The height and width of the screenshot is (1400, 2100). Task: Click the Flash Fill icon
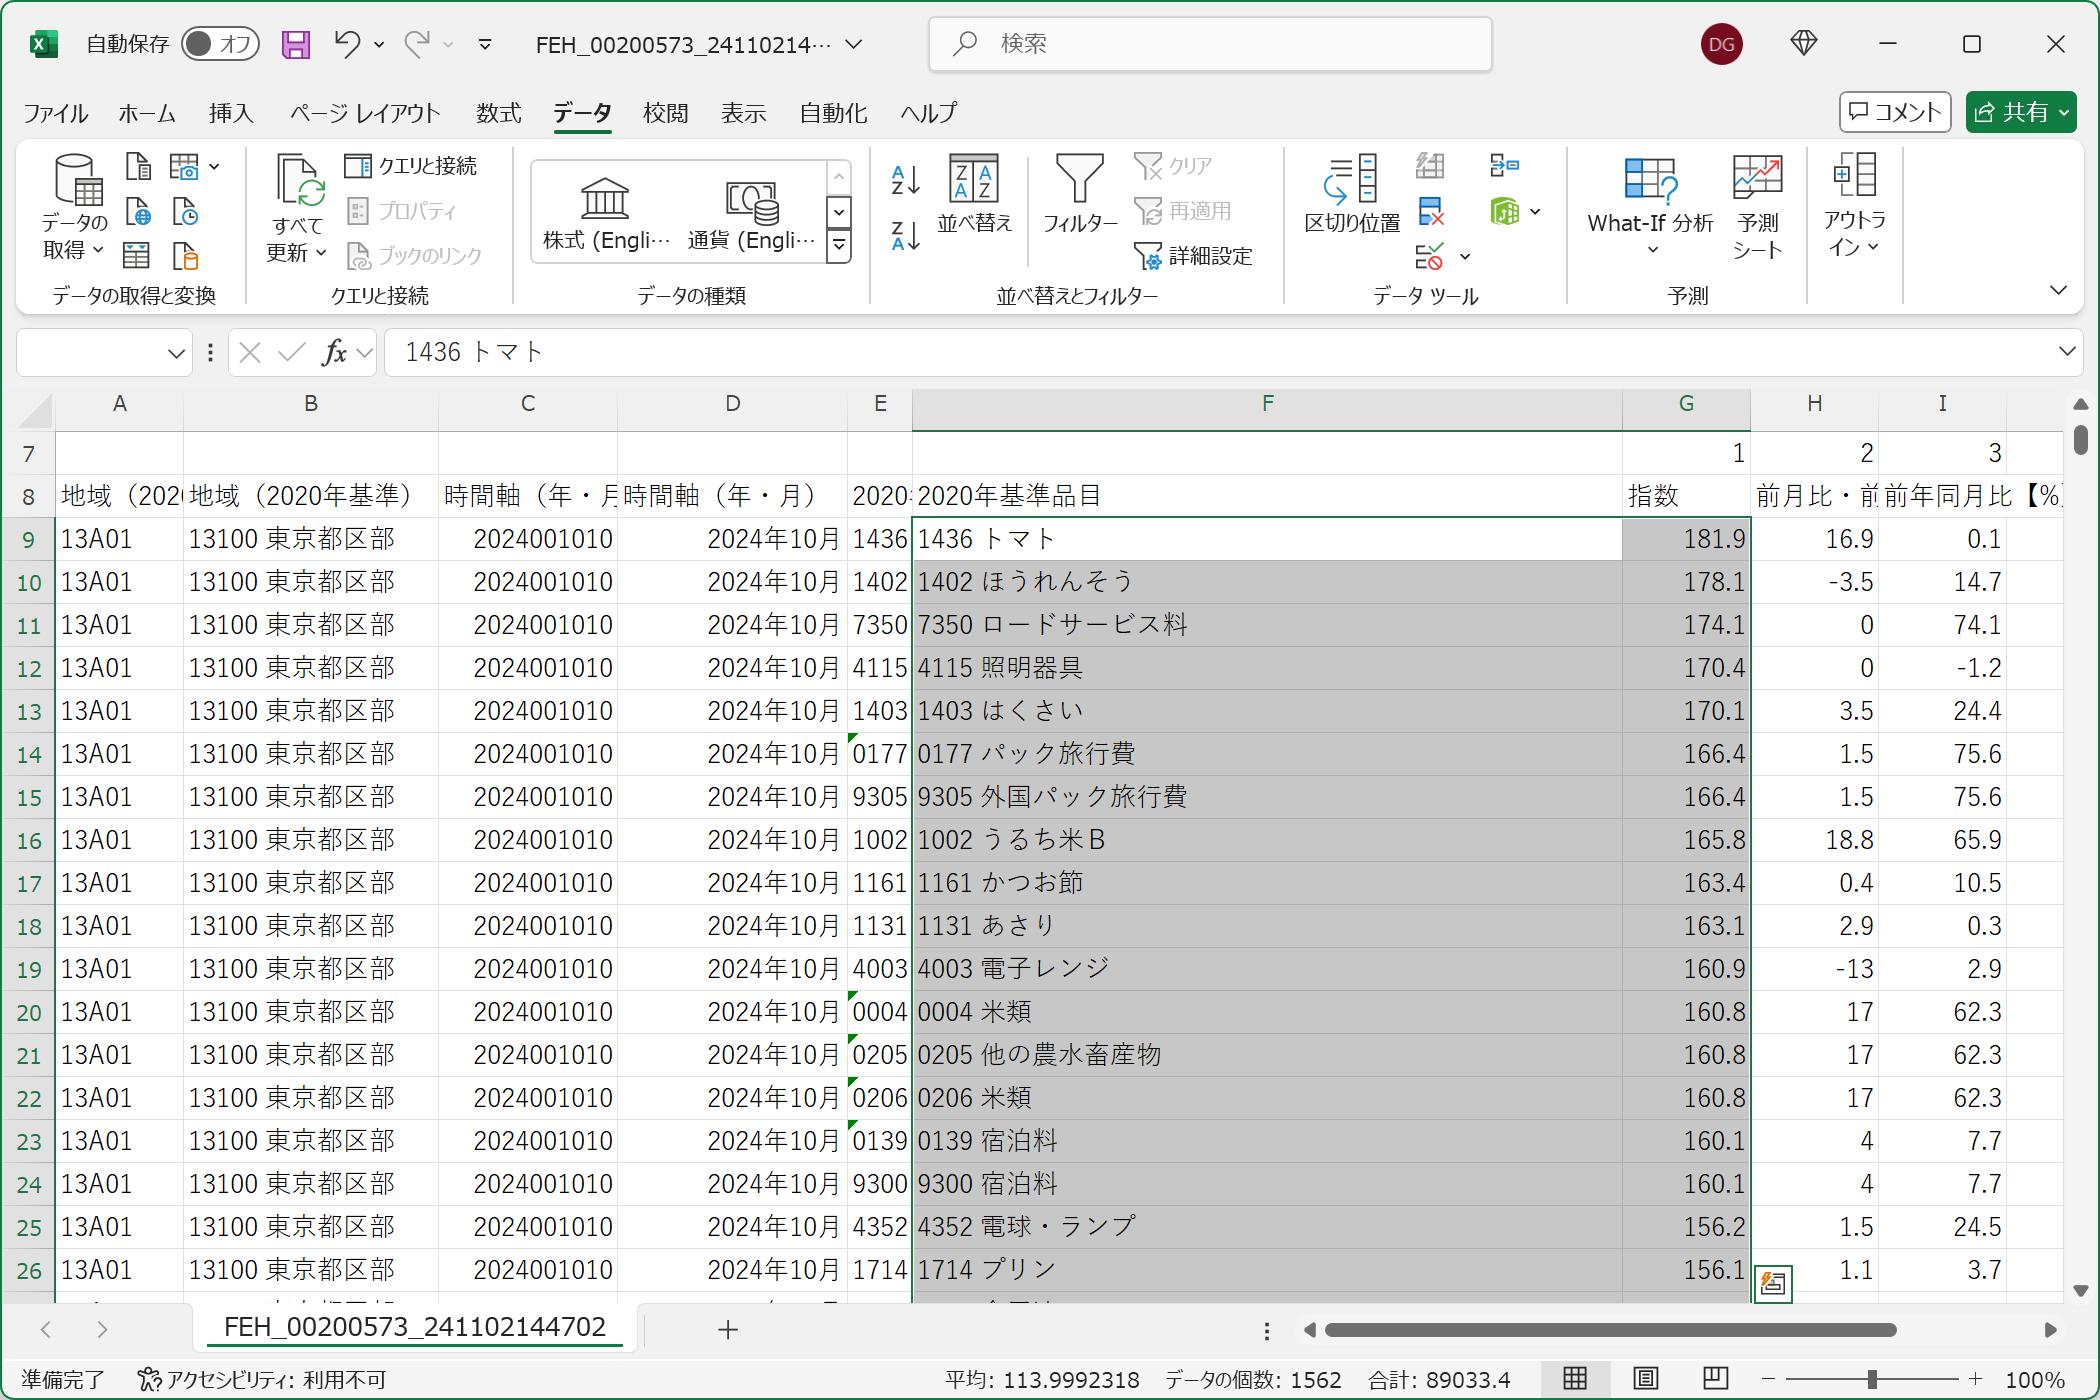pos(1430,165)
